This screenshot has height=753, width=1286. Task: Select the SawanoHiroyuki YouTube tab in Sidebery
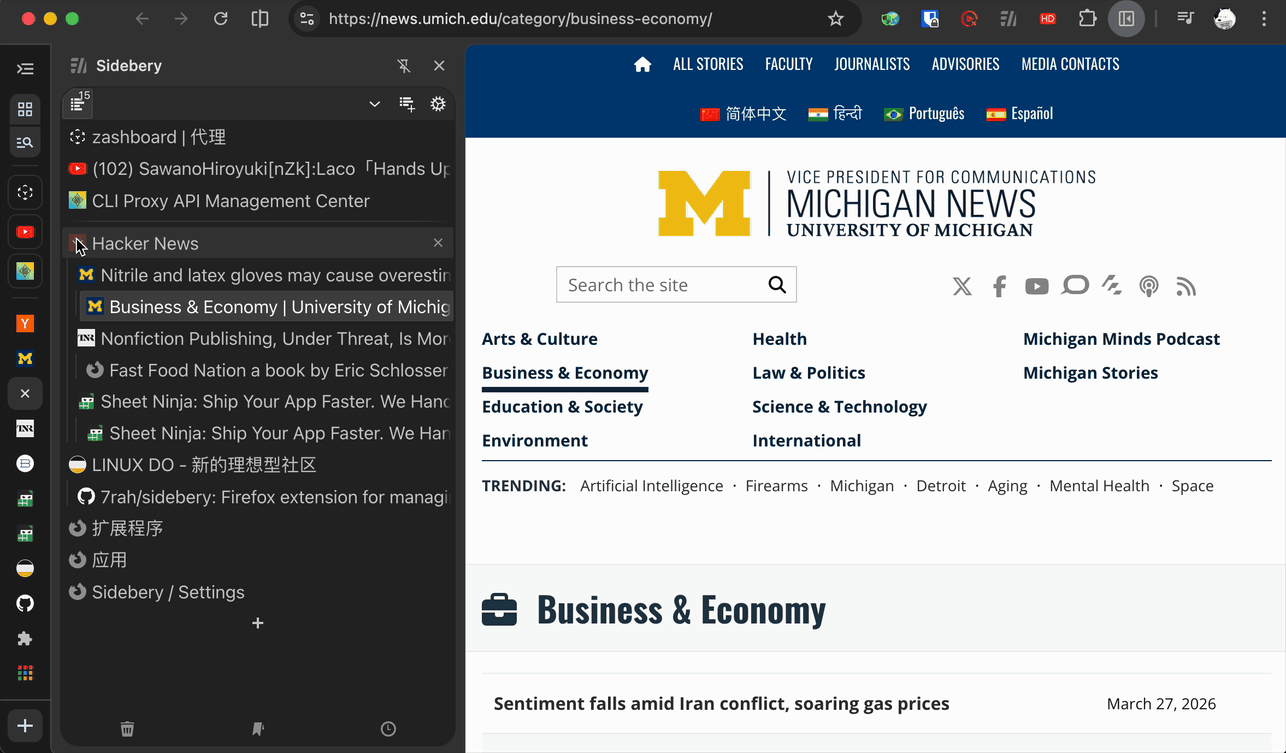pos(258,169)
